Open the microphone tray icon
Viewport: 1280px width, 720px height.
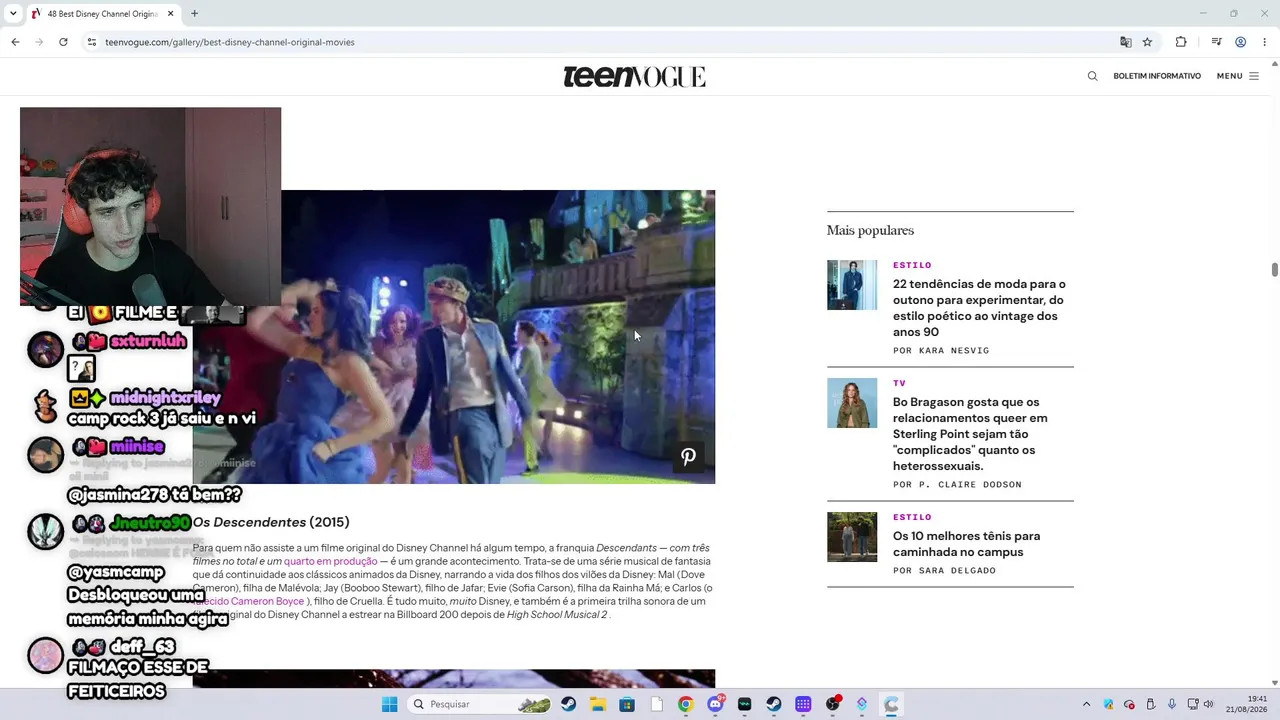(x=1171, y=704)
